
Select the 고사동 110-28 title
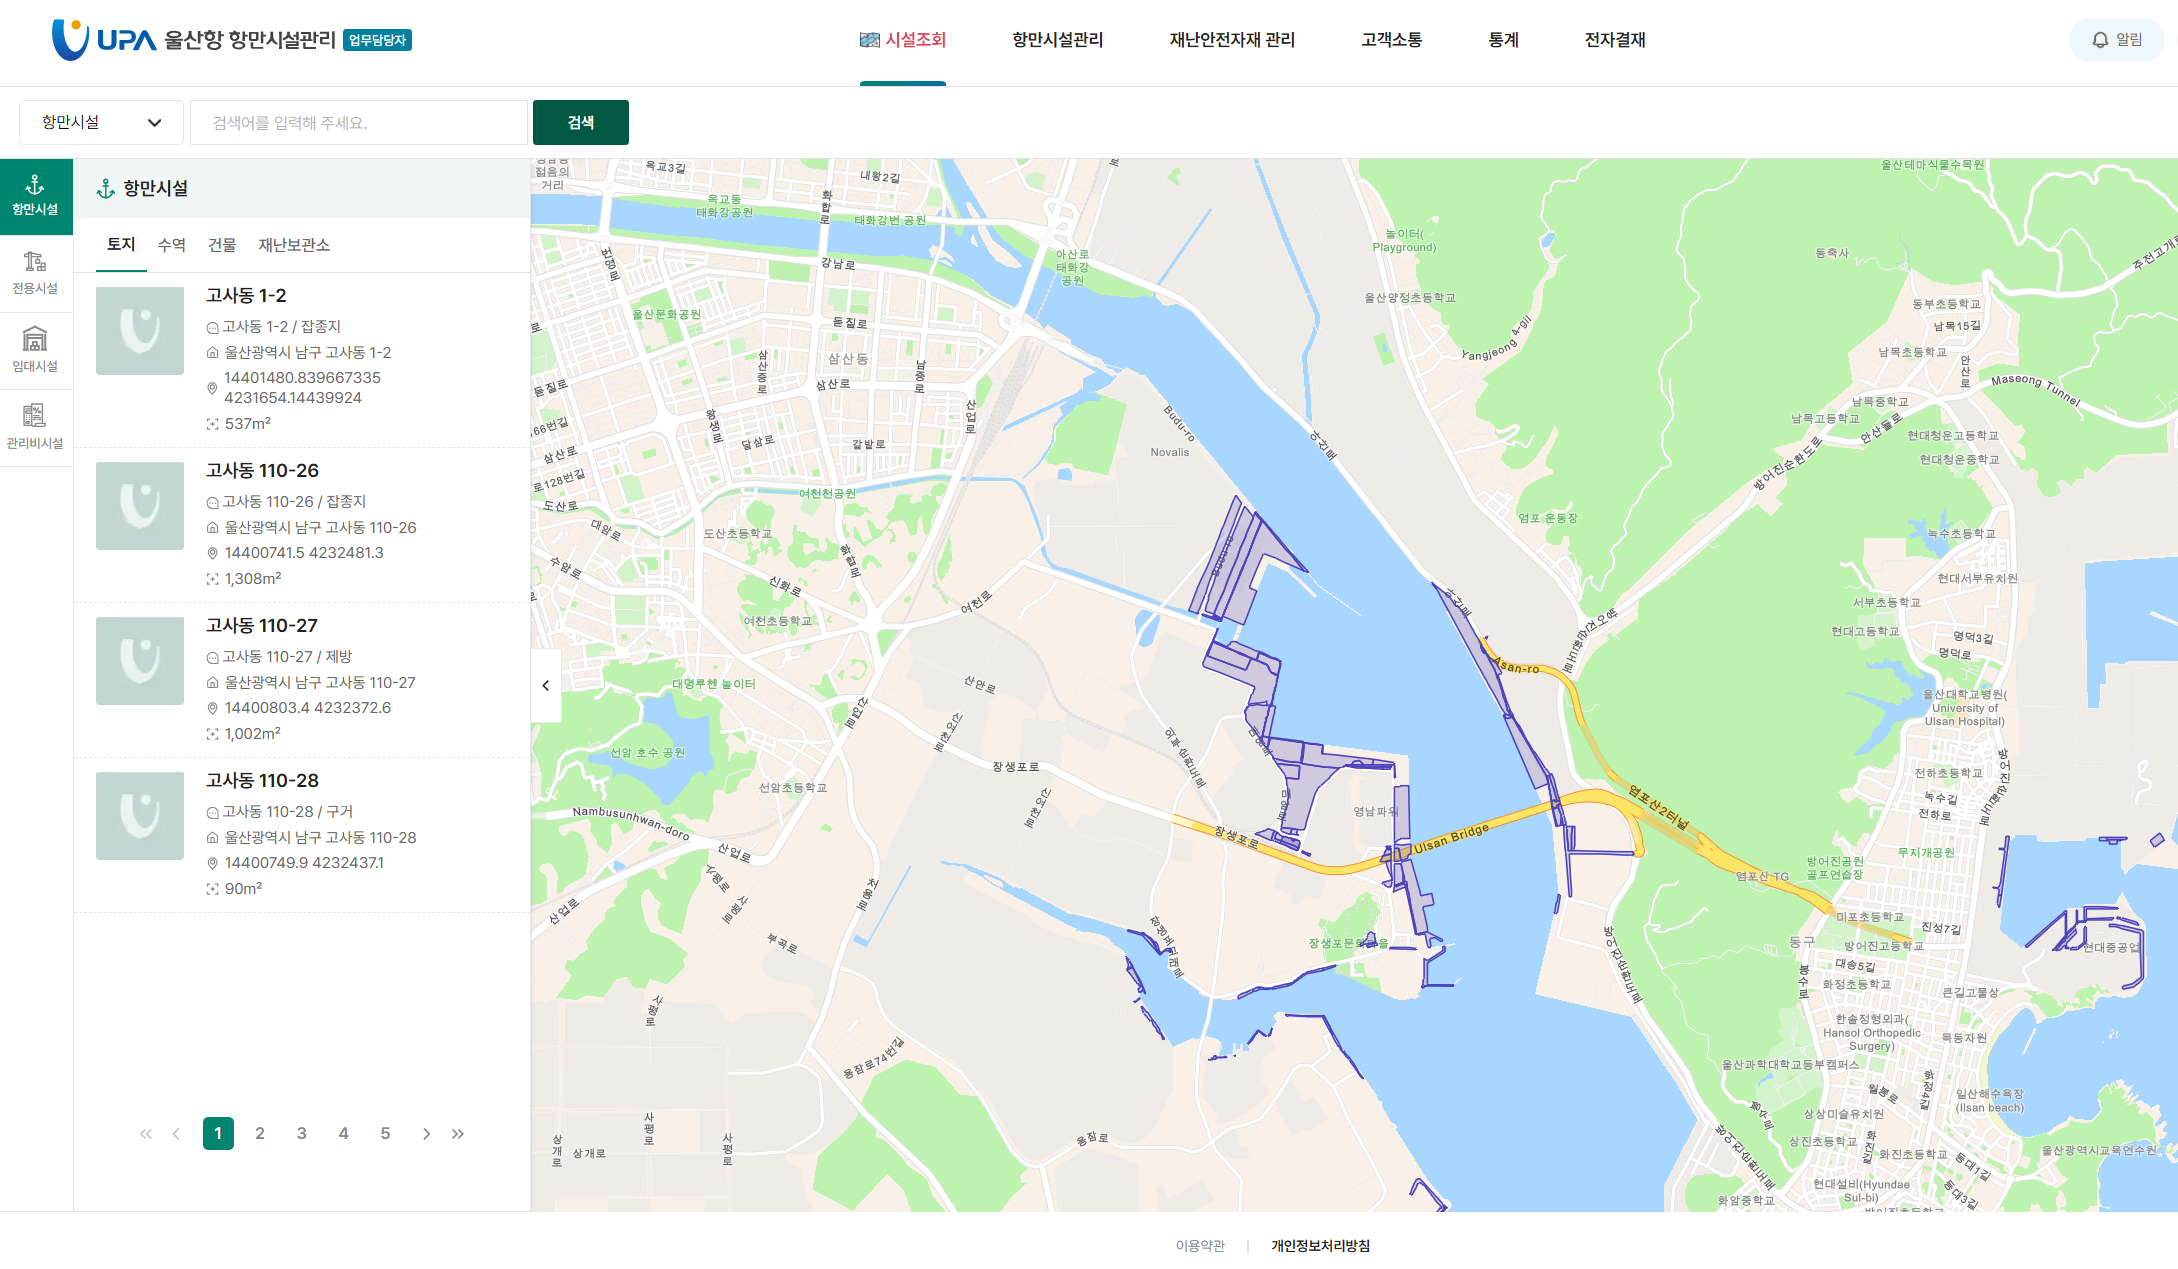(262, 781)
